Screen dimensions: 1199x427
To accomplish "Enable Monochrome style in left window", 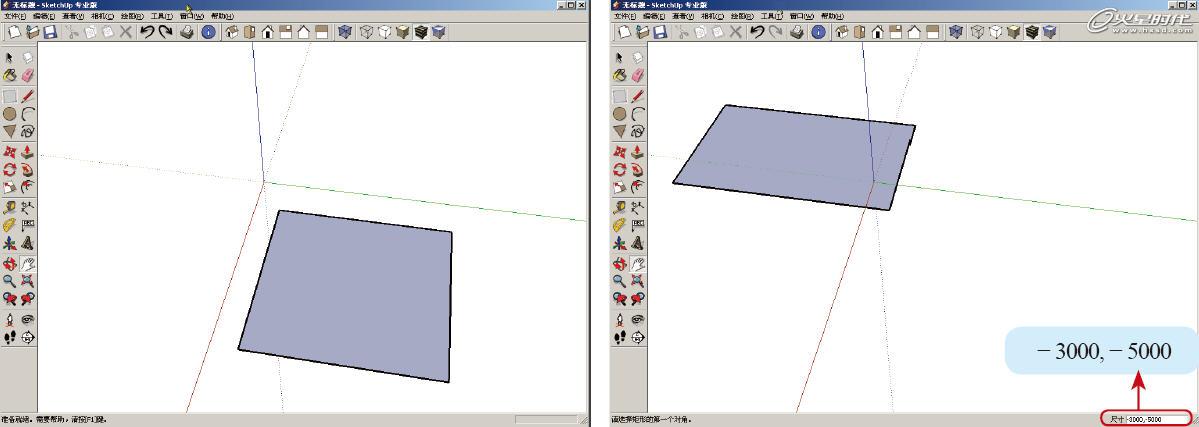I will [438, 32].
